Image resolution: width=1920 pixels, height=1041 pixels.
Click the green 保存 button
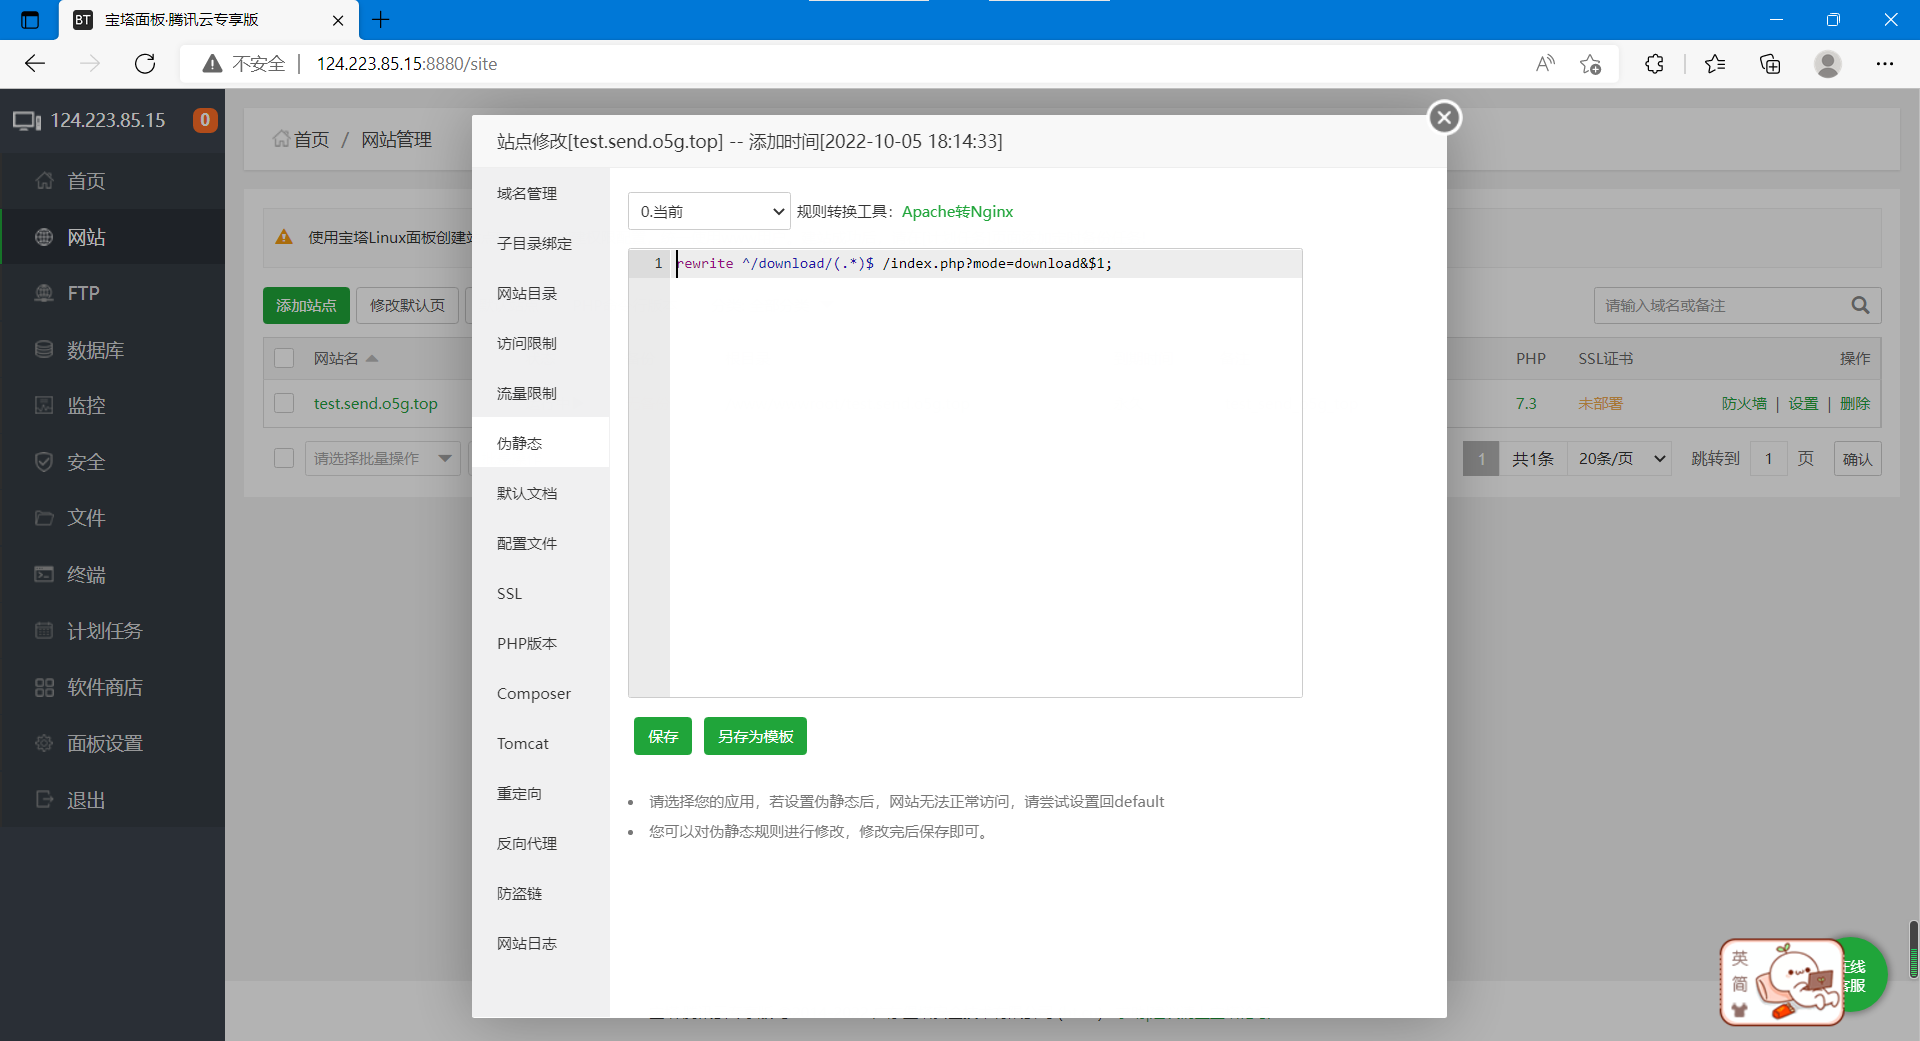(662, 737)
